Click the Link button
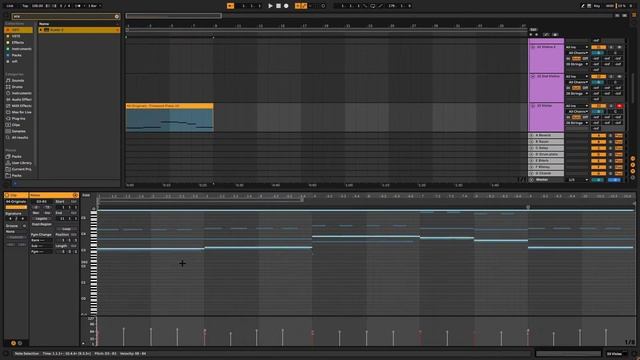The image size is (640, 360). (10, 6)
